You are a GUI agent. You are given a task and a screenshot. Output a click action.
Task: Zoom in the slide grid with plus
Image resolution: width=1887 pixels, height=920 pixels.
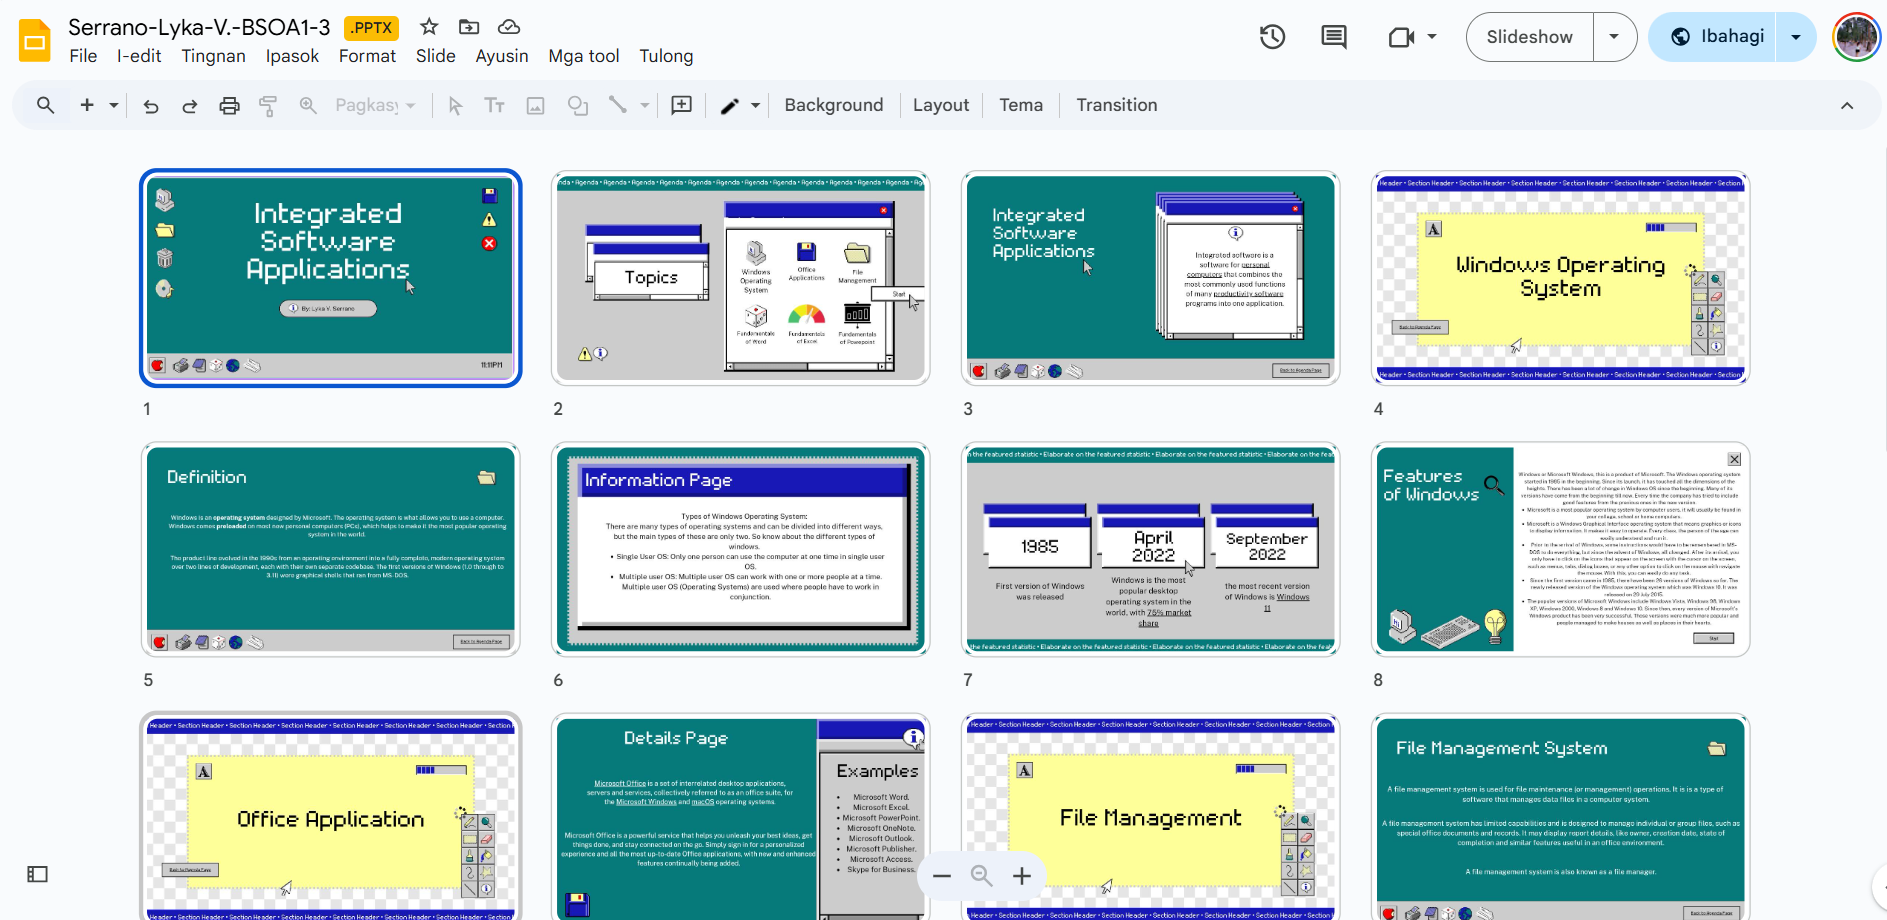(1022, 876)
